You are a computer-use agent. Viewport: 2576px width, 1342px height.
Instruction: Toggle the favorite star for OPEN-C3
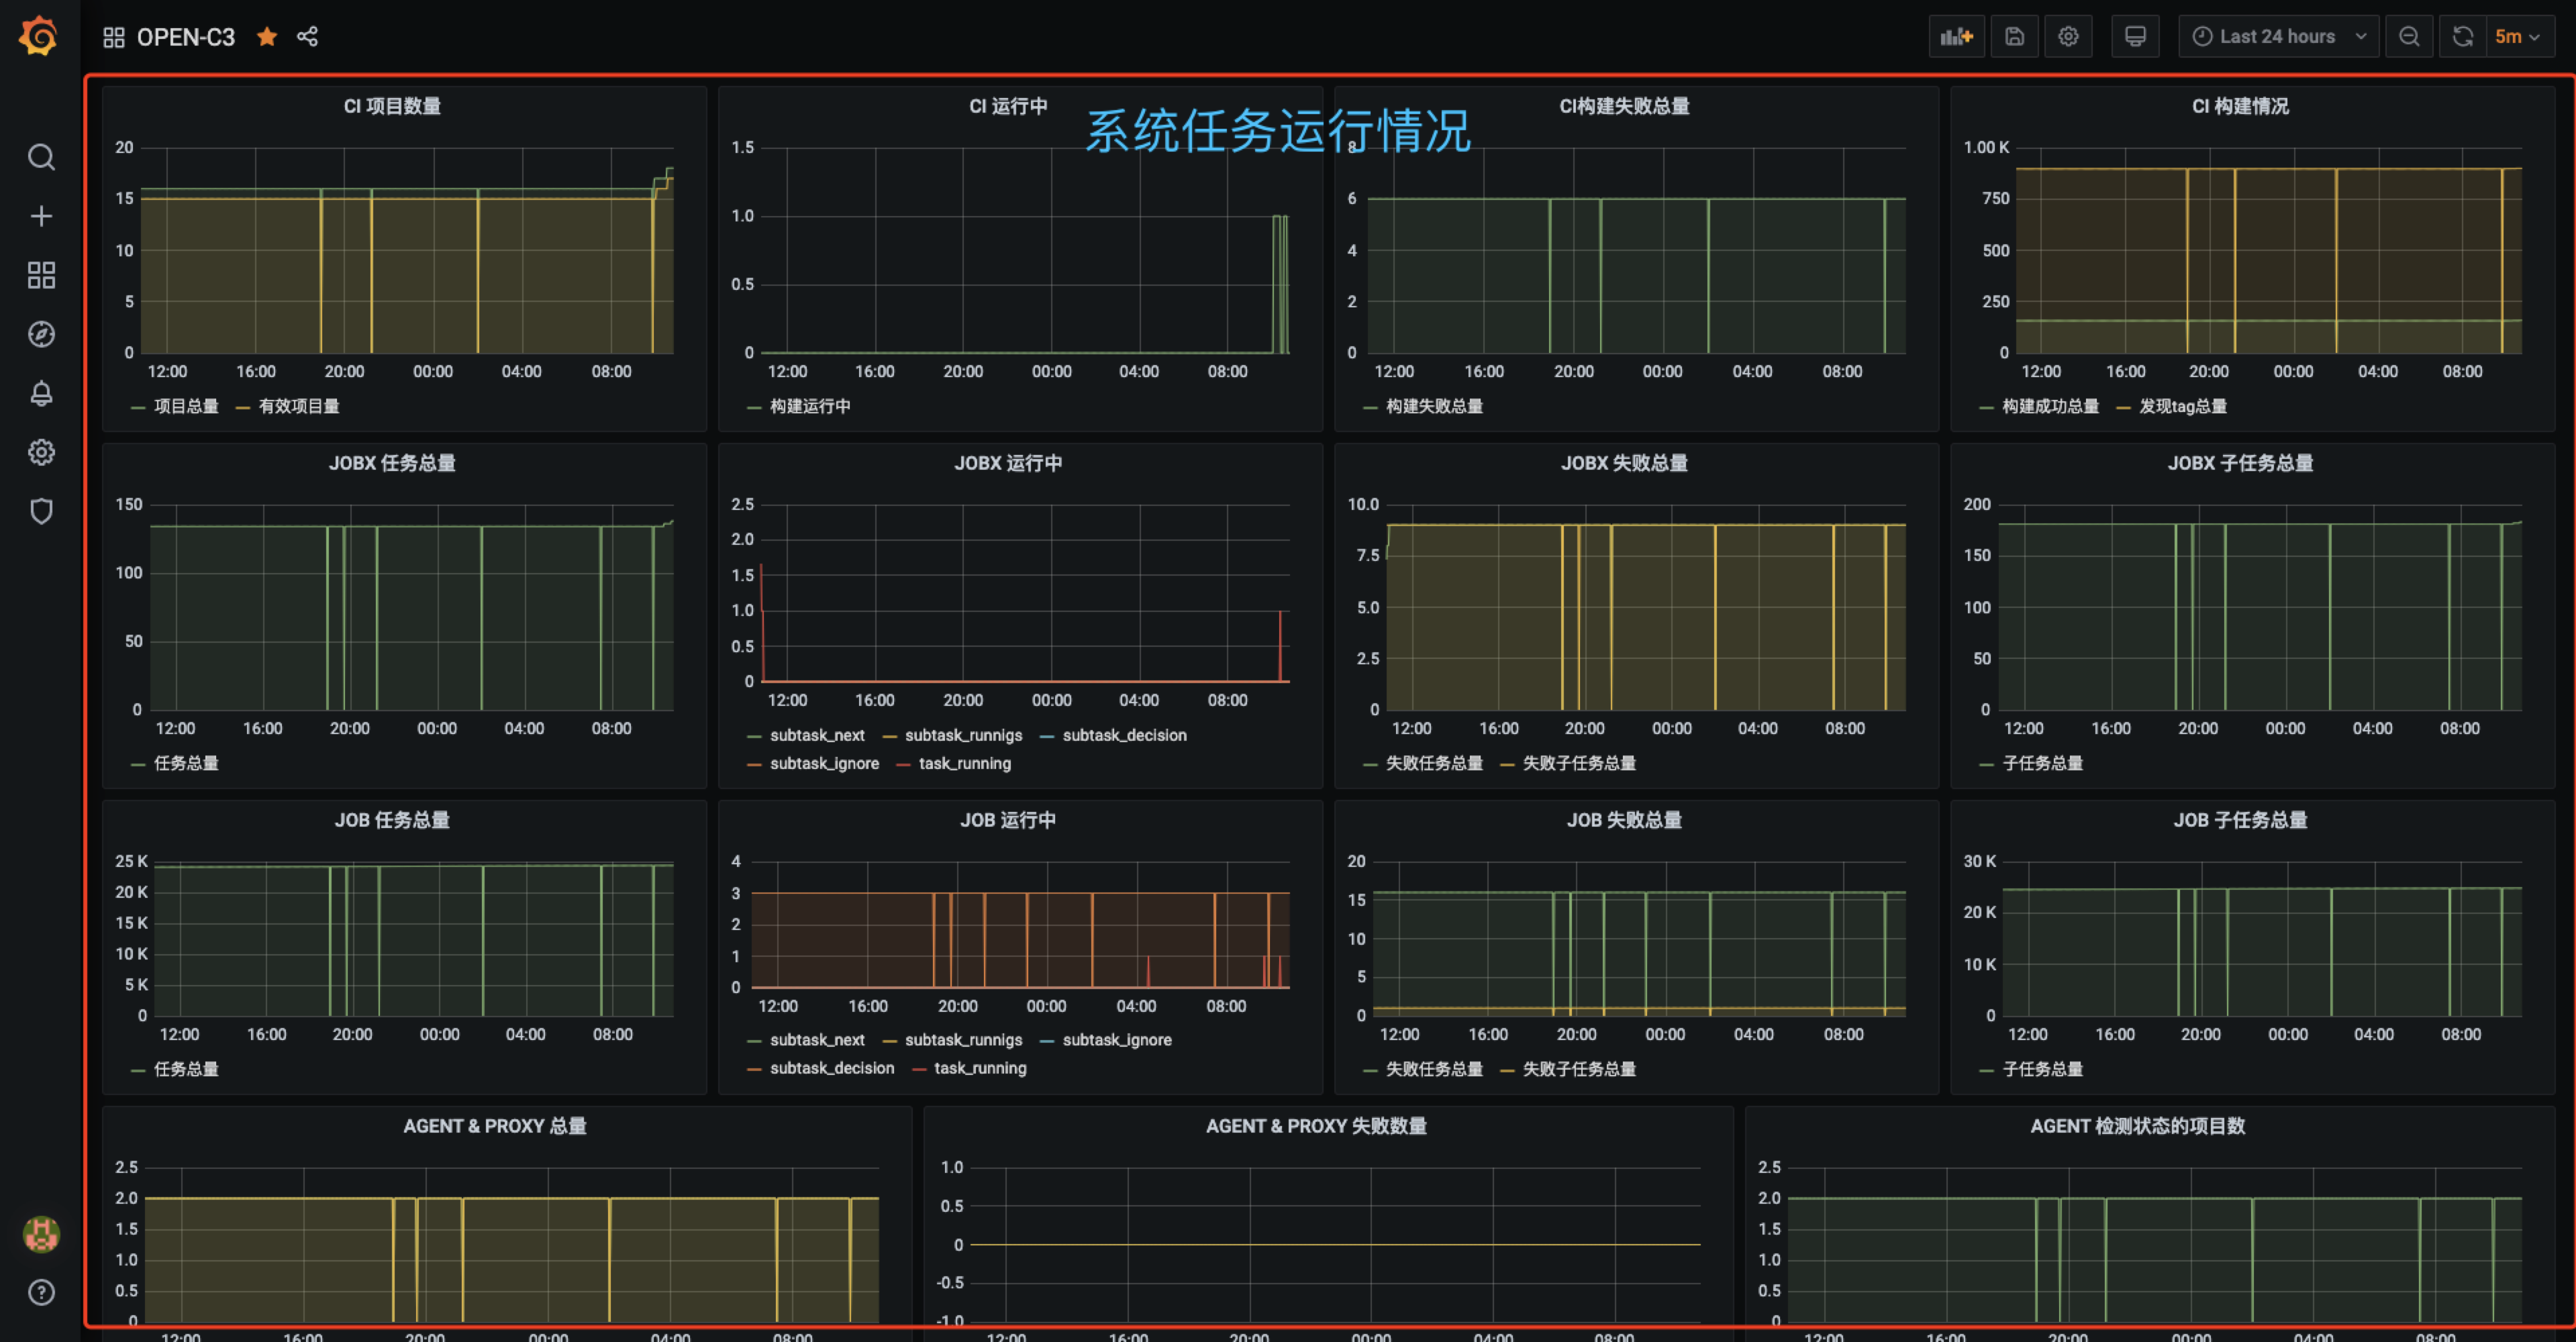click(267, 37)
